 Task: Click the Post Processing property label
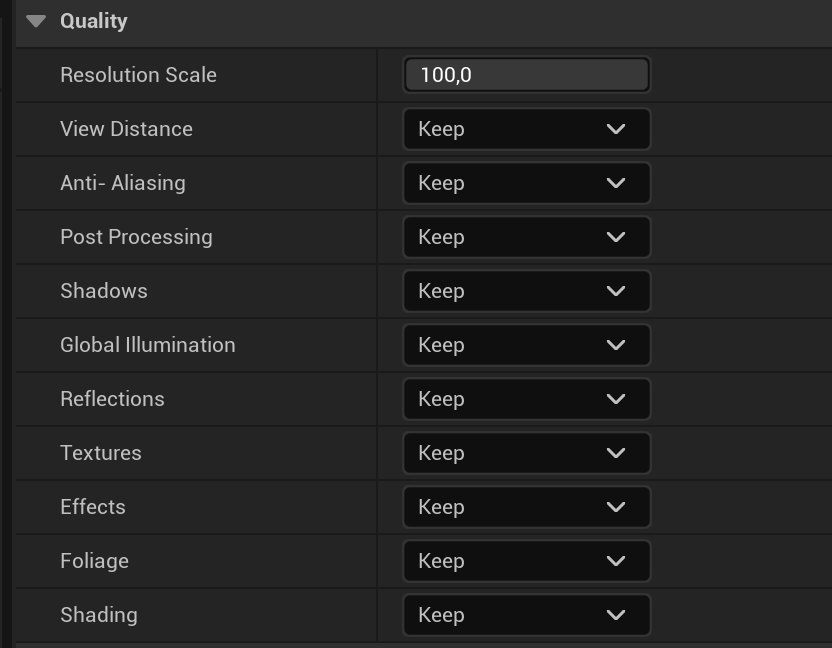tap(136, 237)
